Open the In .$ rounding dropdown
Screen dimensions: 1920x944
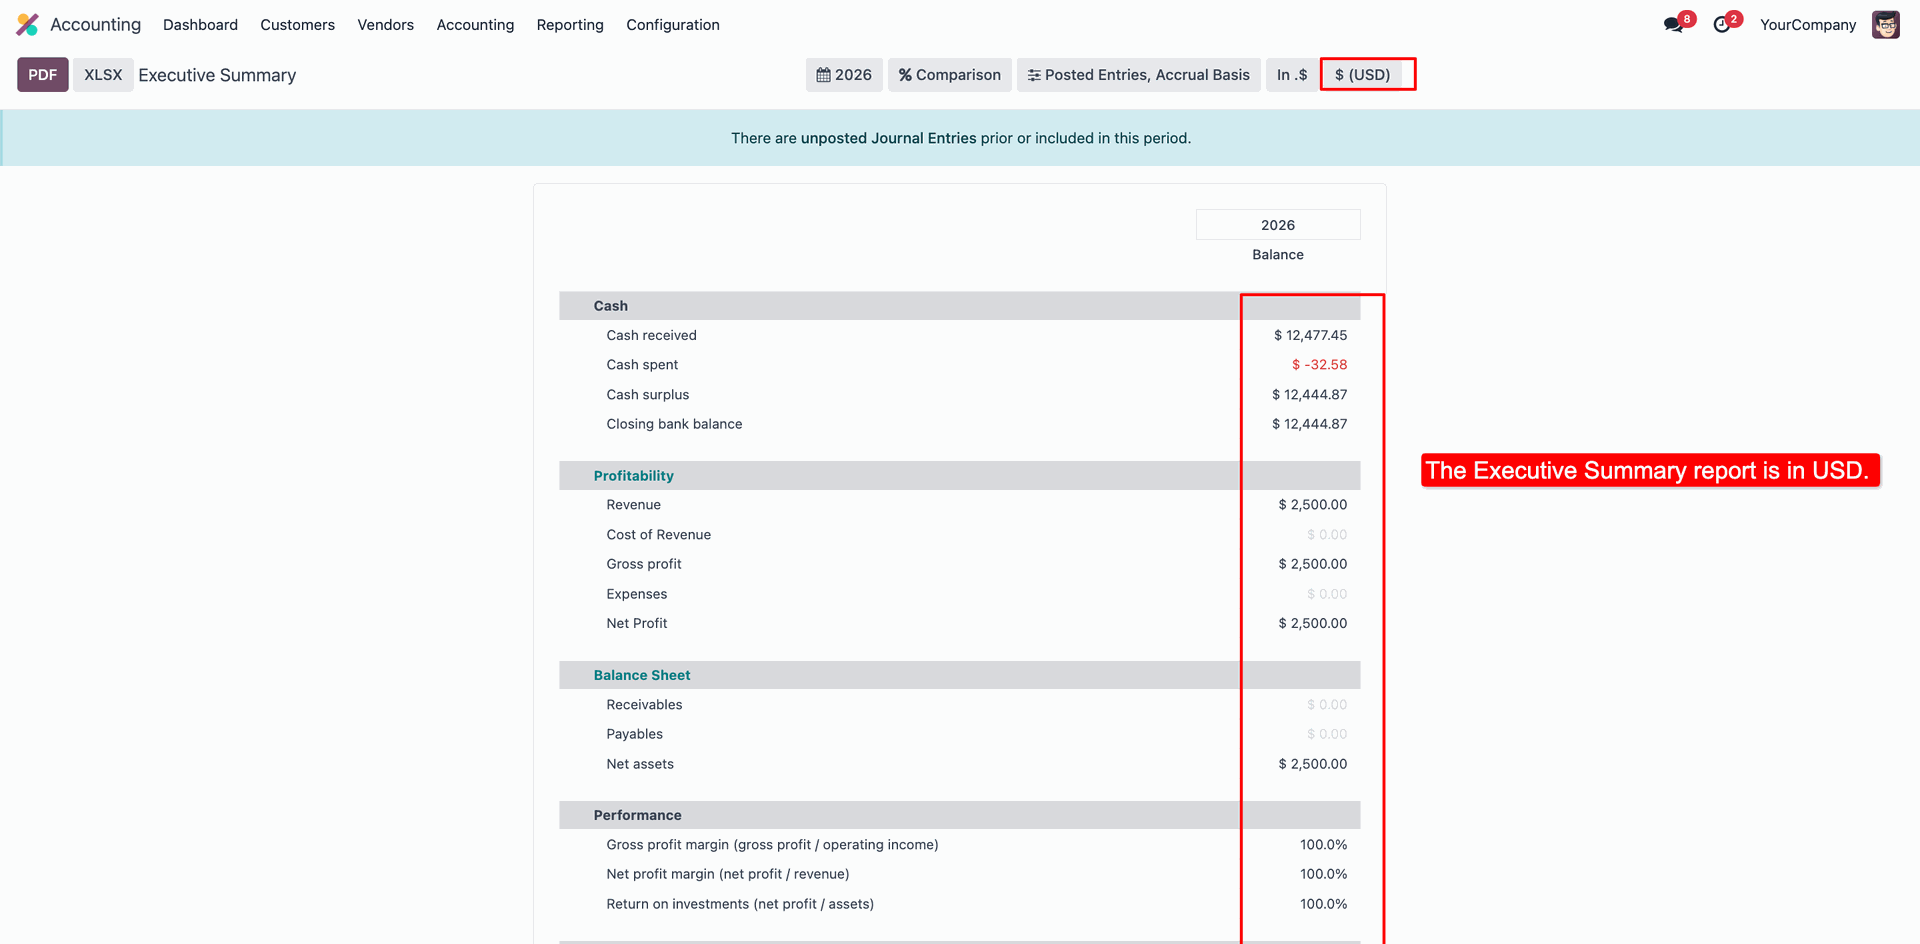click(1291, 75)
